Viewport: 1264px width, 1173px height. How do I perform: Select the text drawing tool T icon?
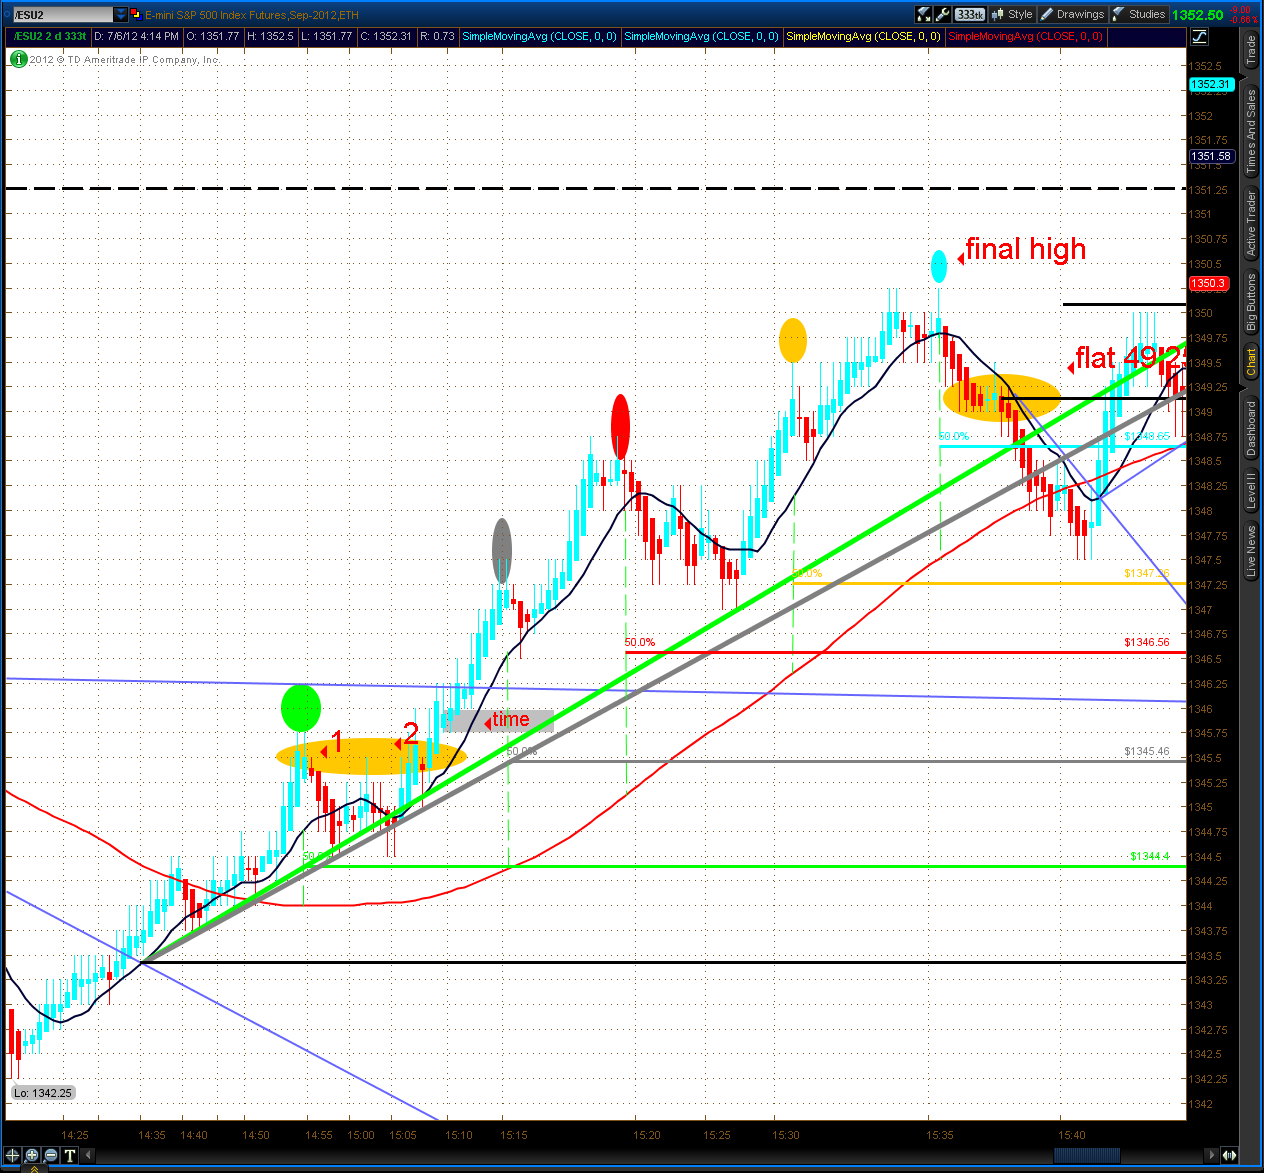[x=70, y=1156]
